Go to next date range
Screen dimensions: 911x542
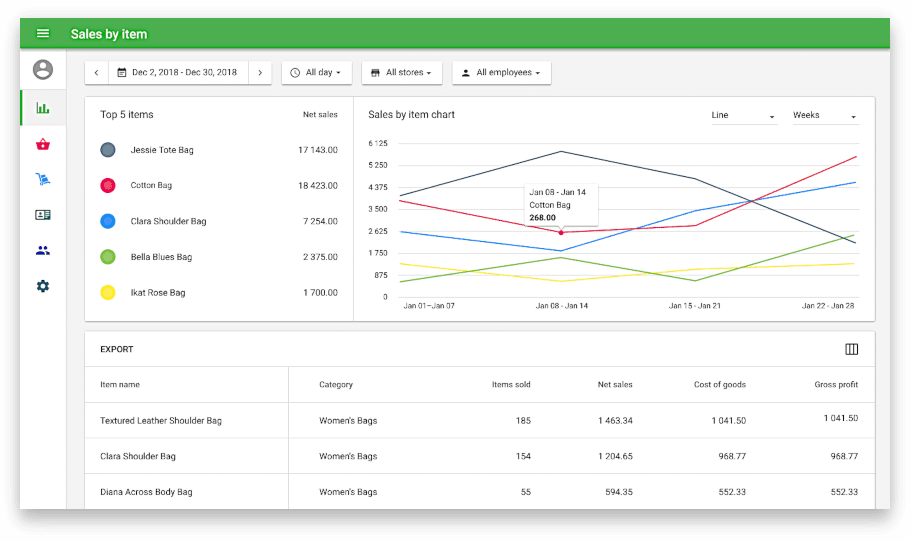pyautogui.click(x=260, y=73)
